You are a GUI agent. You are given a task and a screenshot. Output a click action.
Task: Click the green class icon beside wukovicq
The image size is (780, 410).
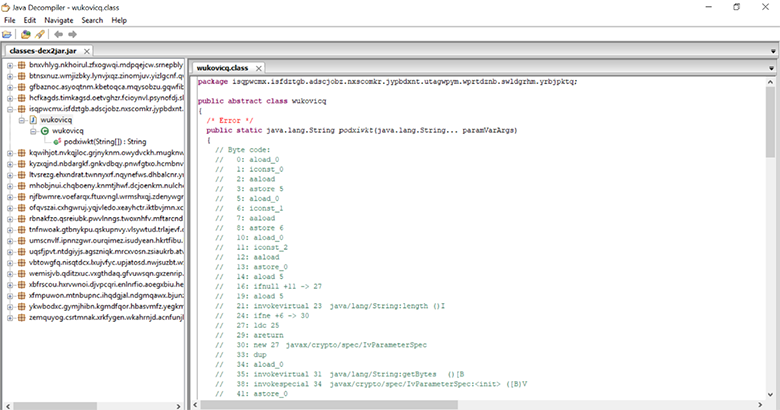tap(45, 131)
